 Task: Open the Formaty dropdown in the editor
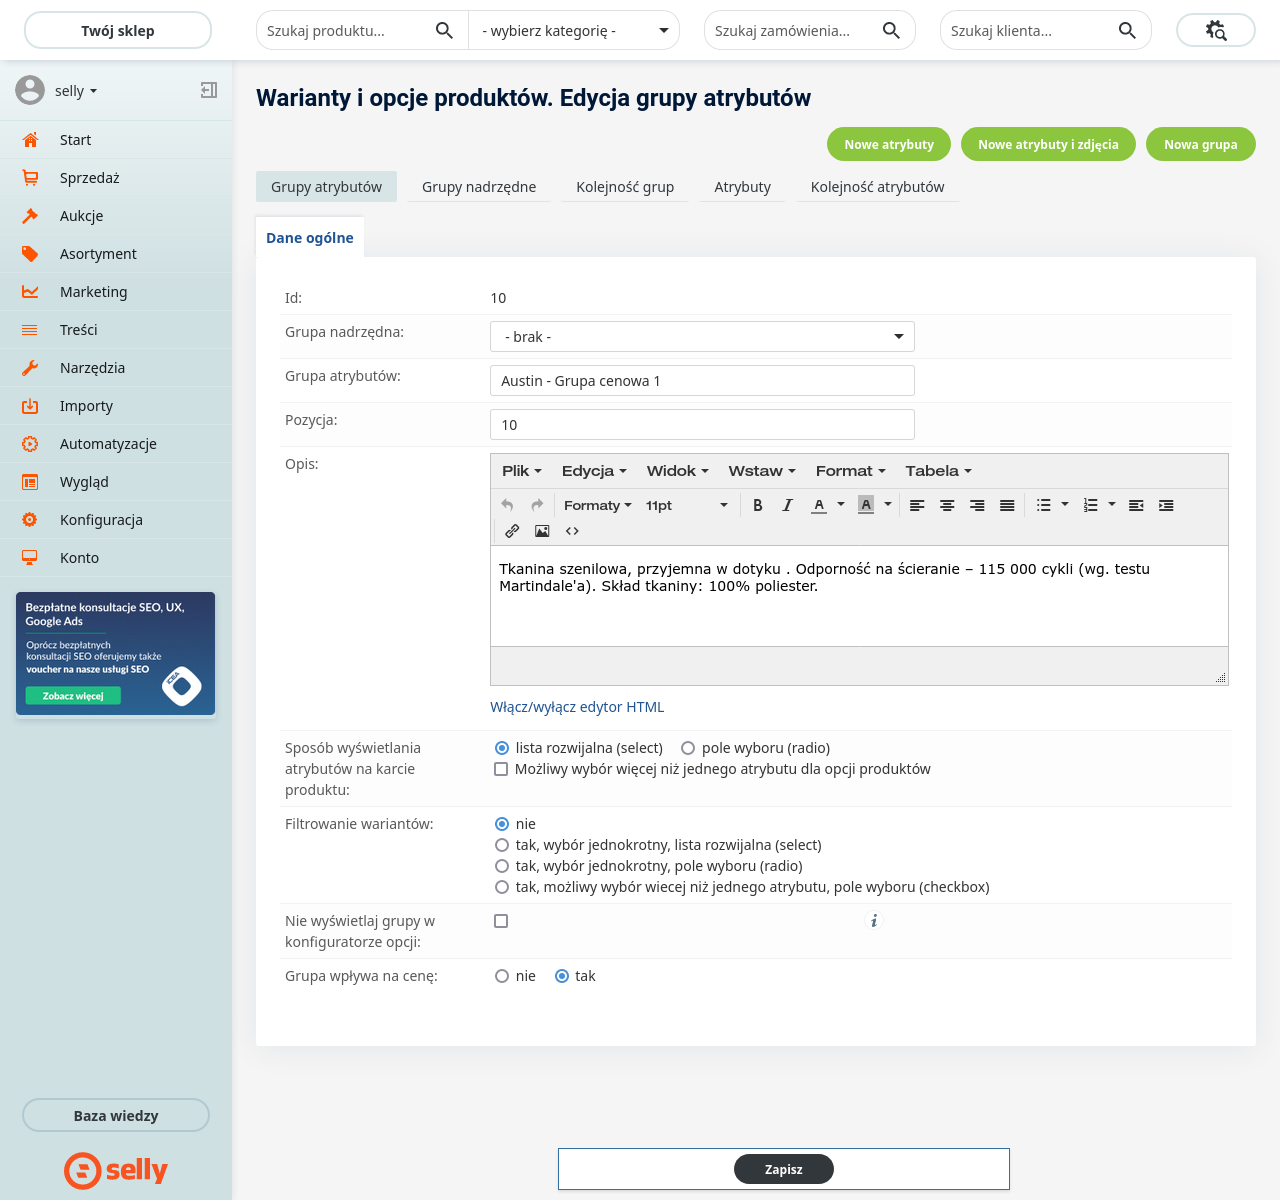pos(597,505)
